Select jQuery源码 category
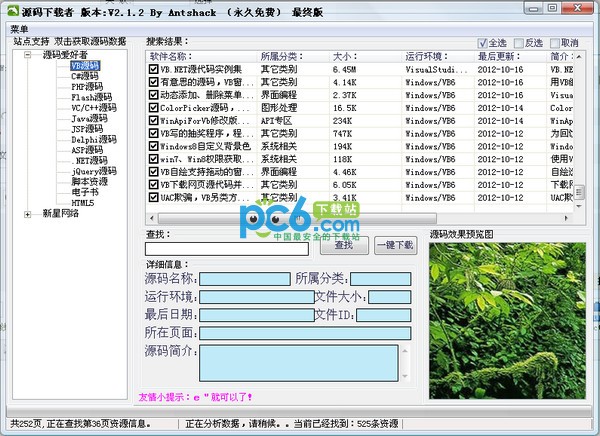This screenshot has height=436, width=600. 94,171
